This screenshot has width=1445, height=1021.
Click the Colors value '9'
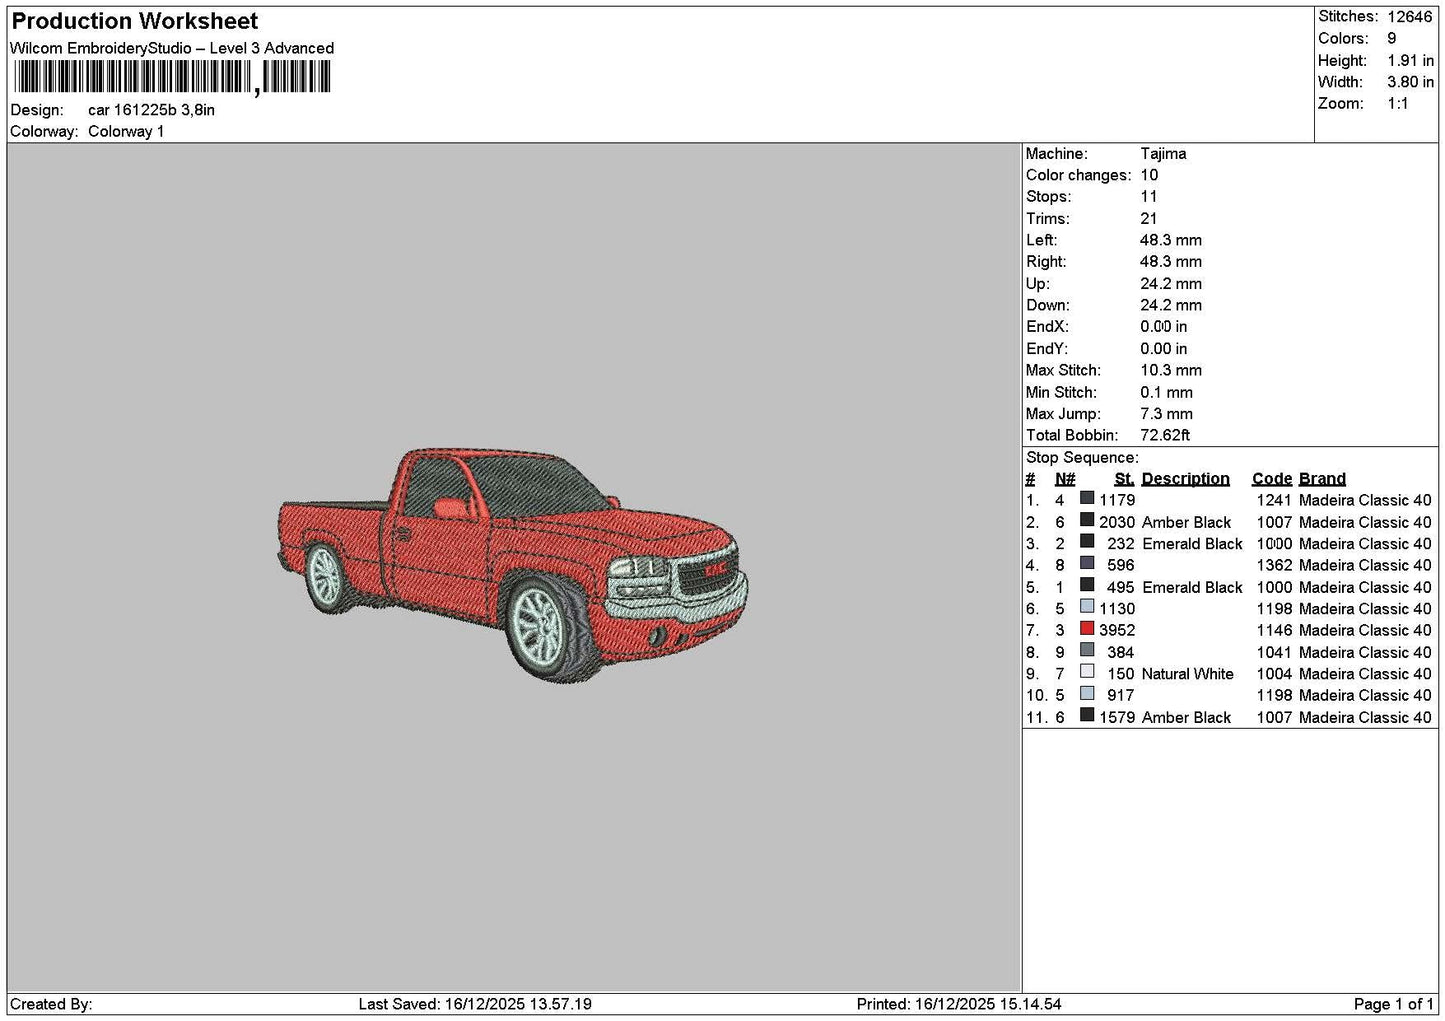[x=1392, y=38]
